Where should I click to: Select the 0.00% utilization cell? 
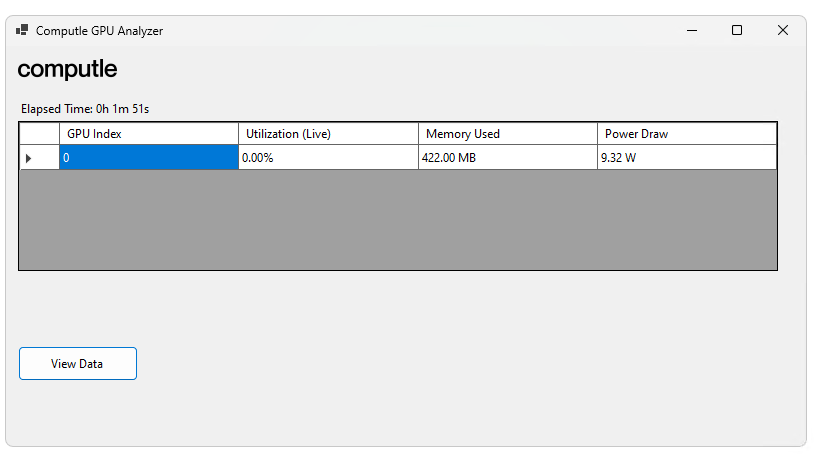click(x=328, y=158)
